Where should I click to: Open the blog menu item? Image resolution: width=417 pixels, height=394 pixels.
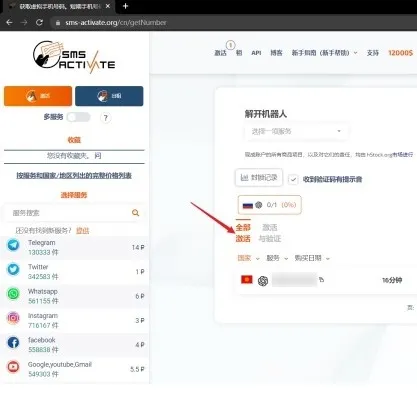(276, 53)
